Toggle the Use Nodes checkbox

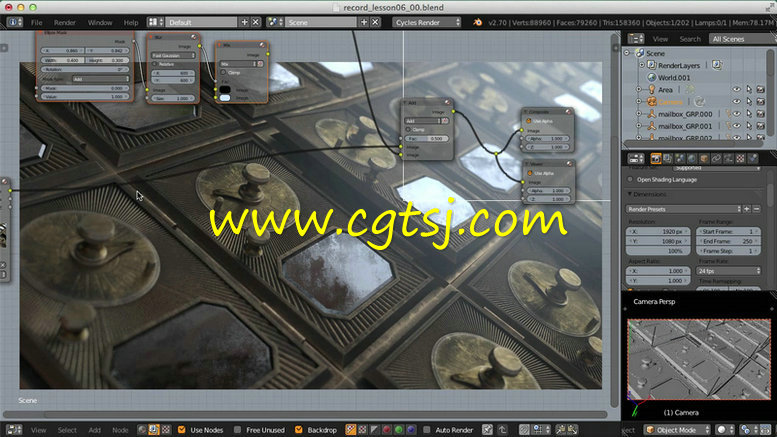coord(181,430)
